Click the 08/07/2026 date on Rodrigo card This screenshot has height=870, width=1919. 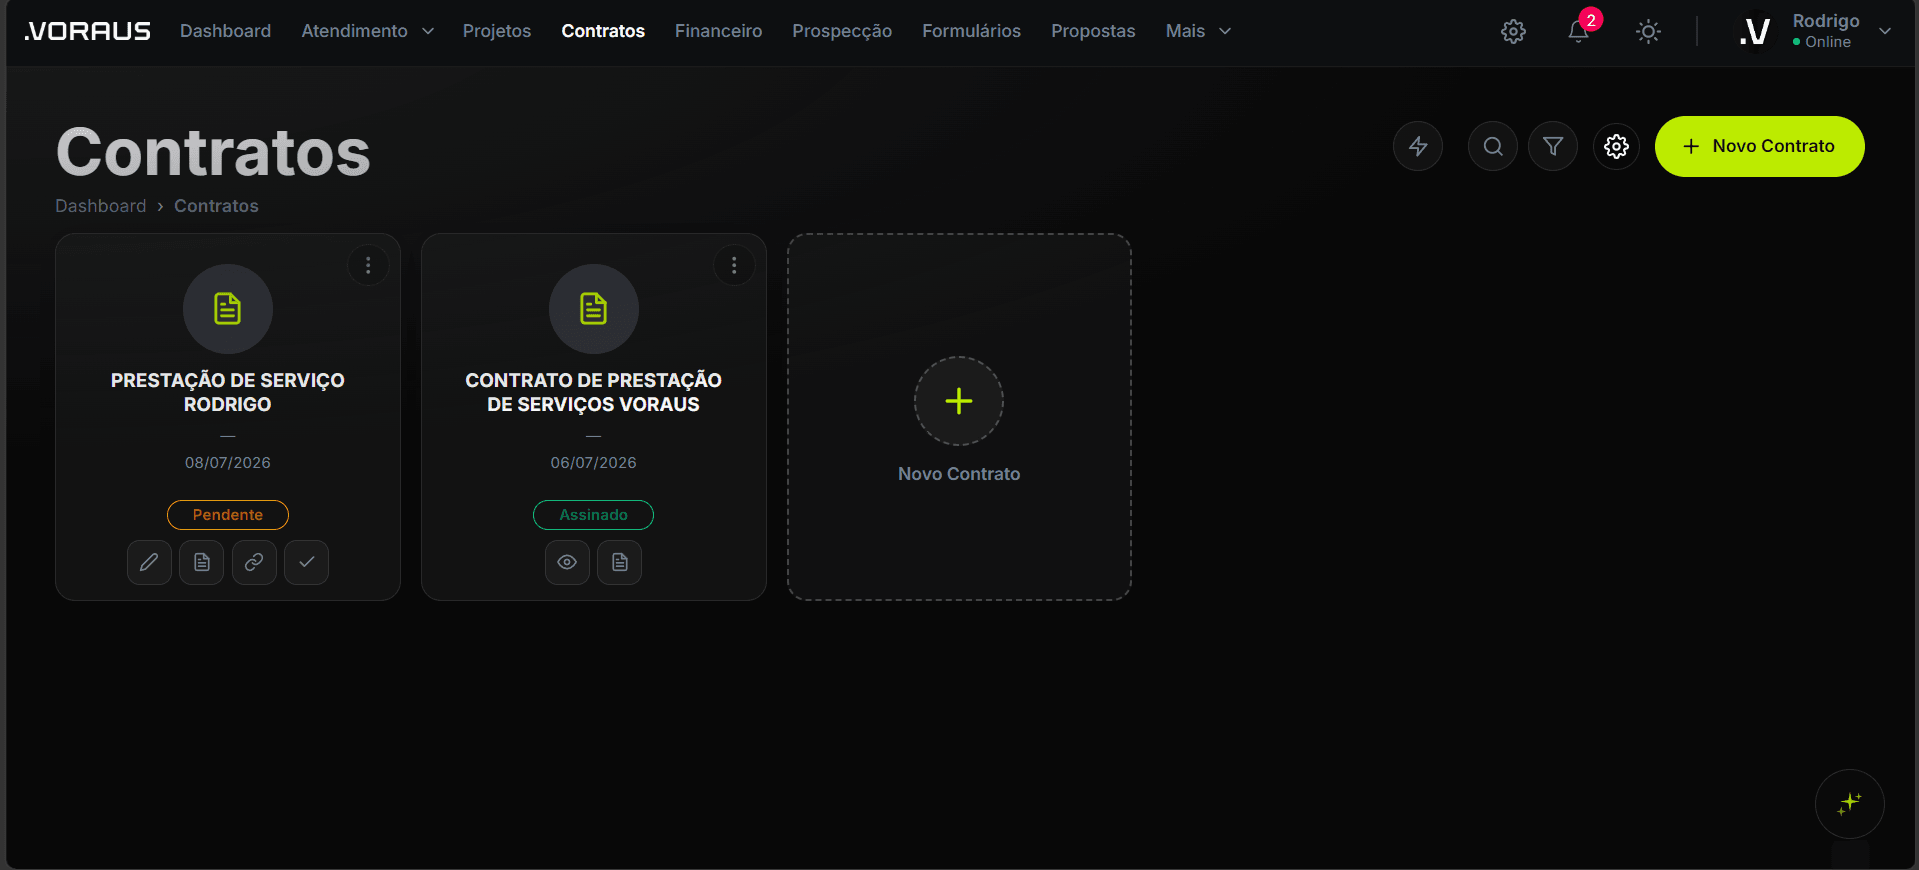228,463
